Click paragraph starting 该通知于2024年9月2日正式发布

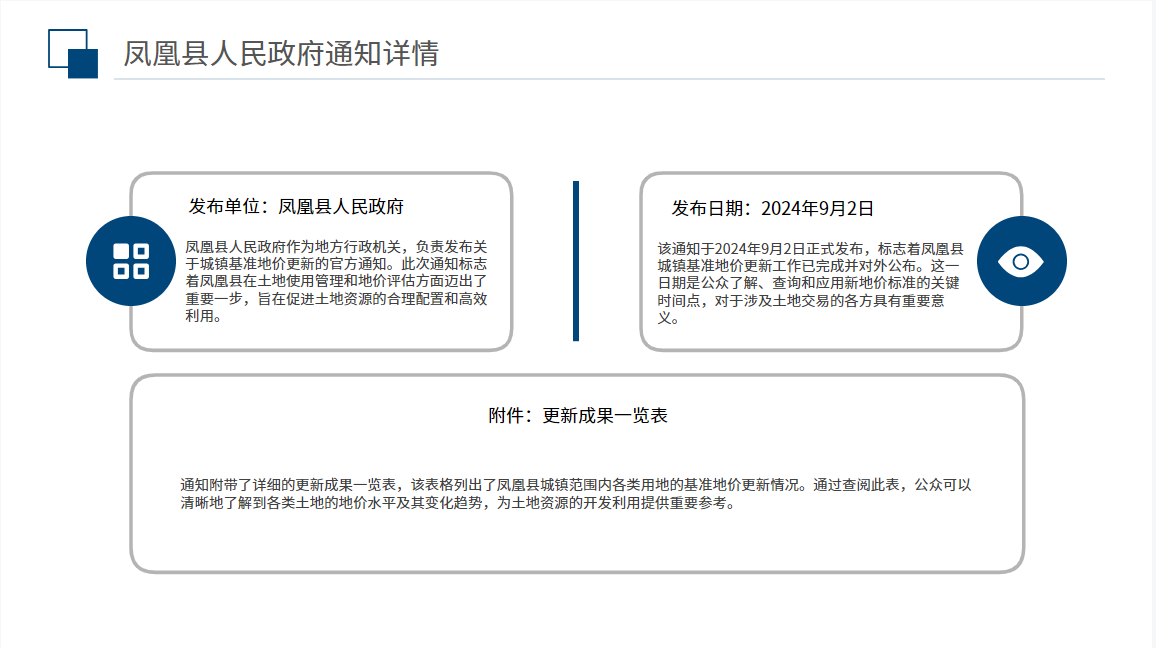pos(811,283)
